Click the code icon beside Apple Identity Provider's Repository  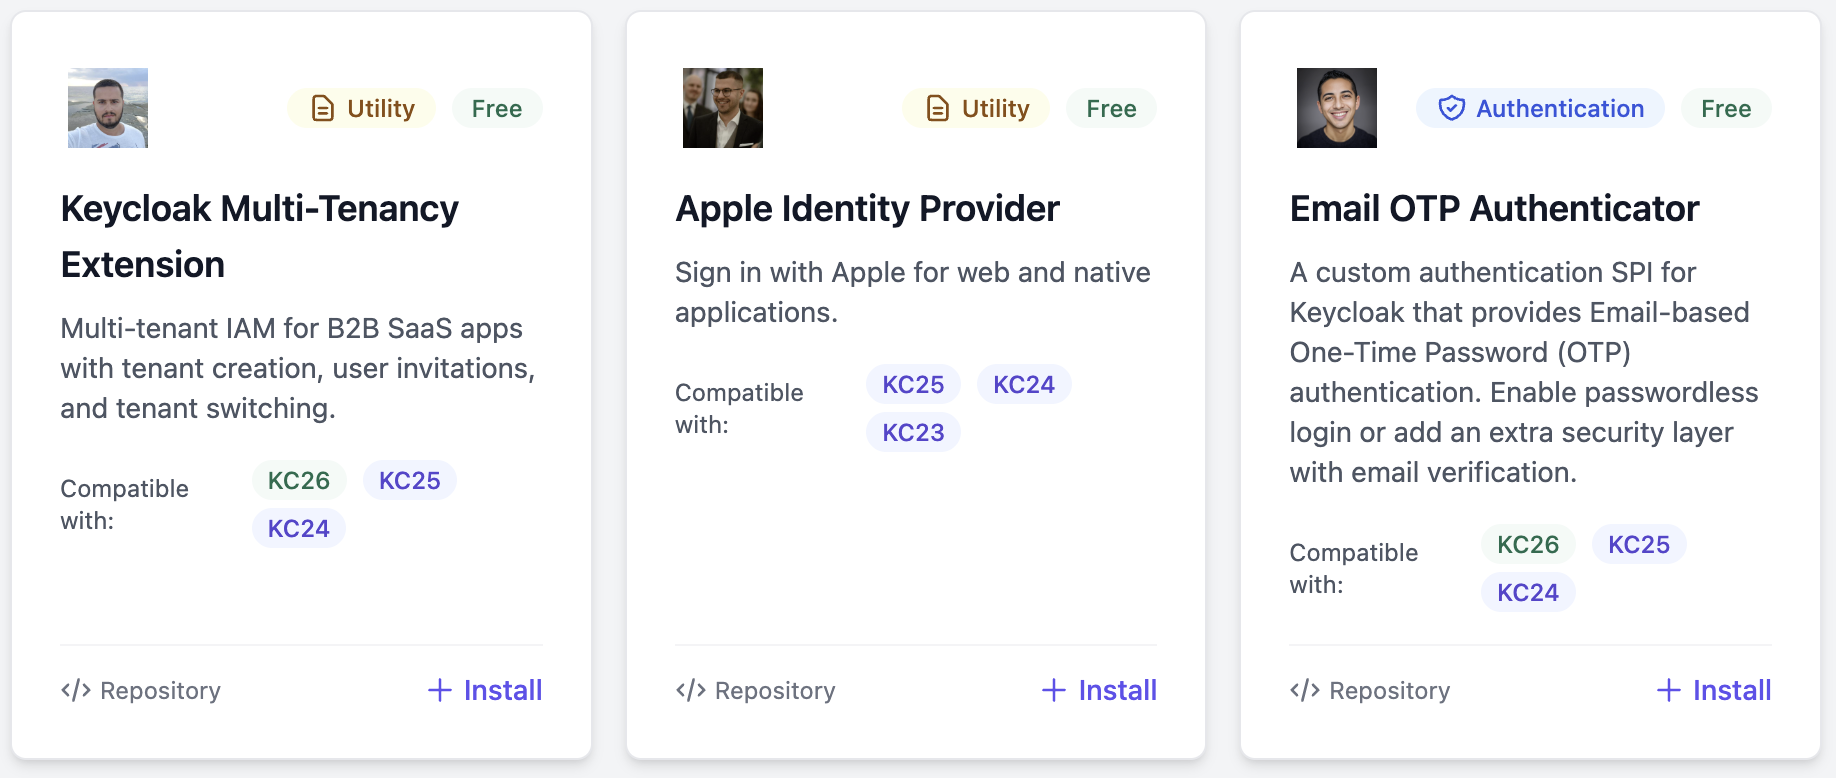[691, 690]
